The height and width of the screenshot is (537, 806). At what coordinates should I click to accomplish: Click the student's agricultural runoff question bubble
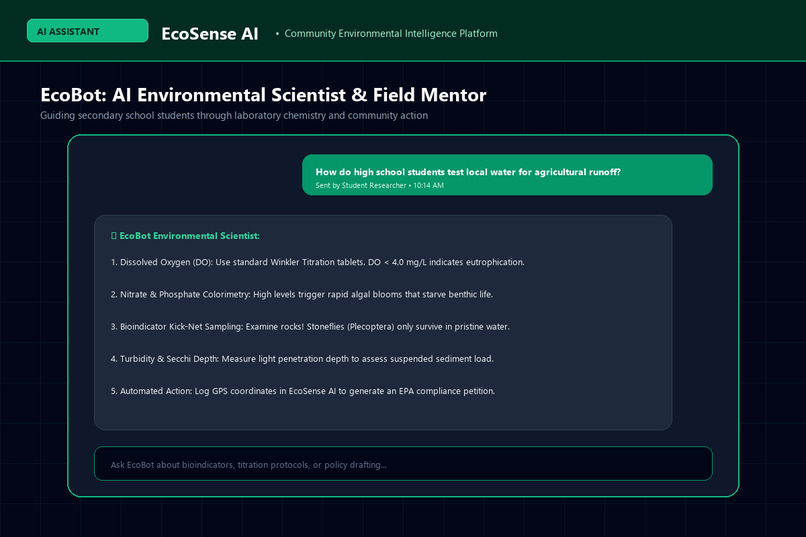point(507,175)
